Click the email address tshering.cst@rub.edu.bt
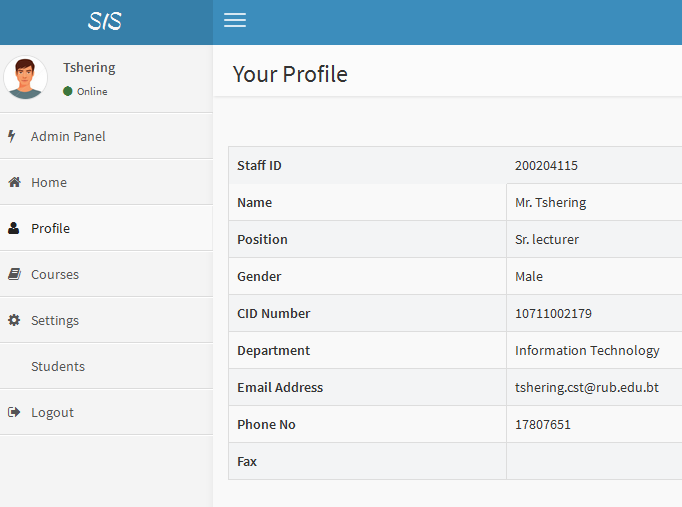682x507 pixels. (586, 387)
